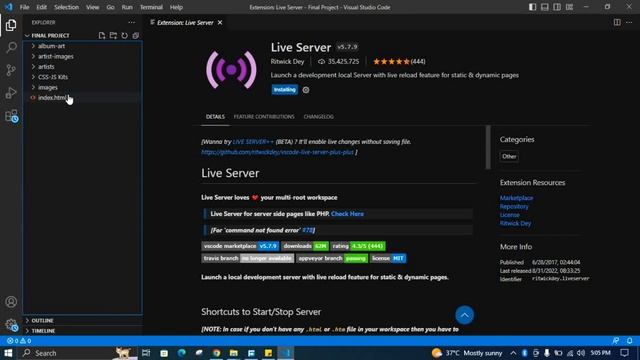Screen dimensions: 640x360
Task: Switch to the FEATURE CONTRIBUTIONS tab
Action: pyautogui.click(x=264, y=117)
